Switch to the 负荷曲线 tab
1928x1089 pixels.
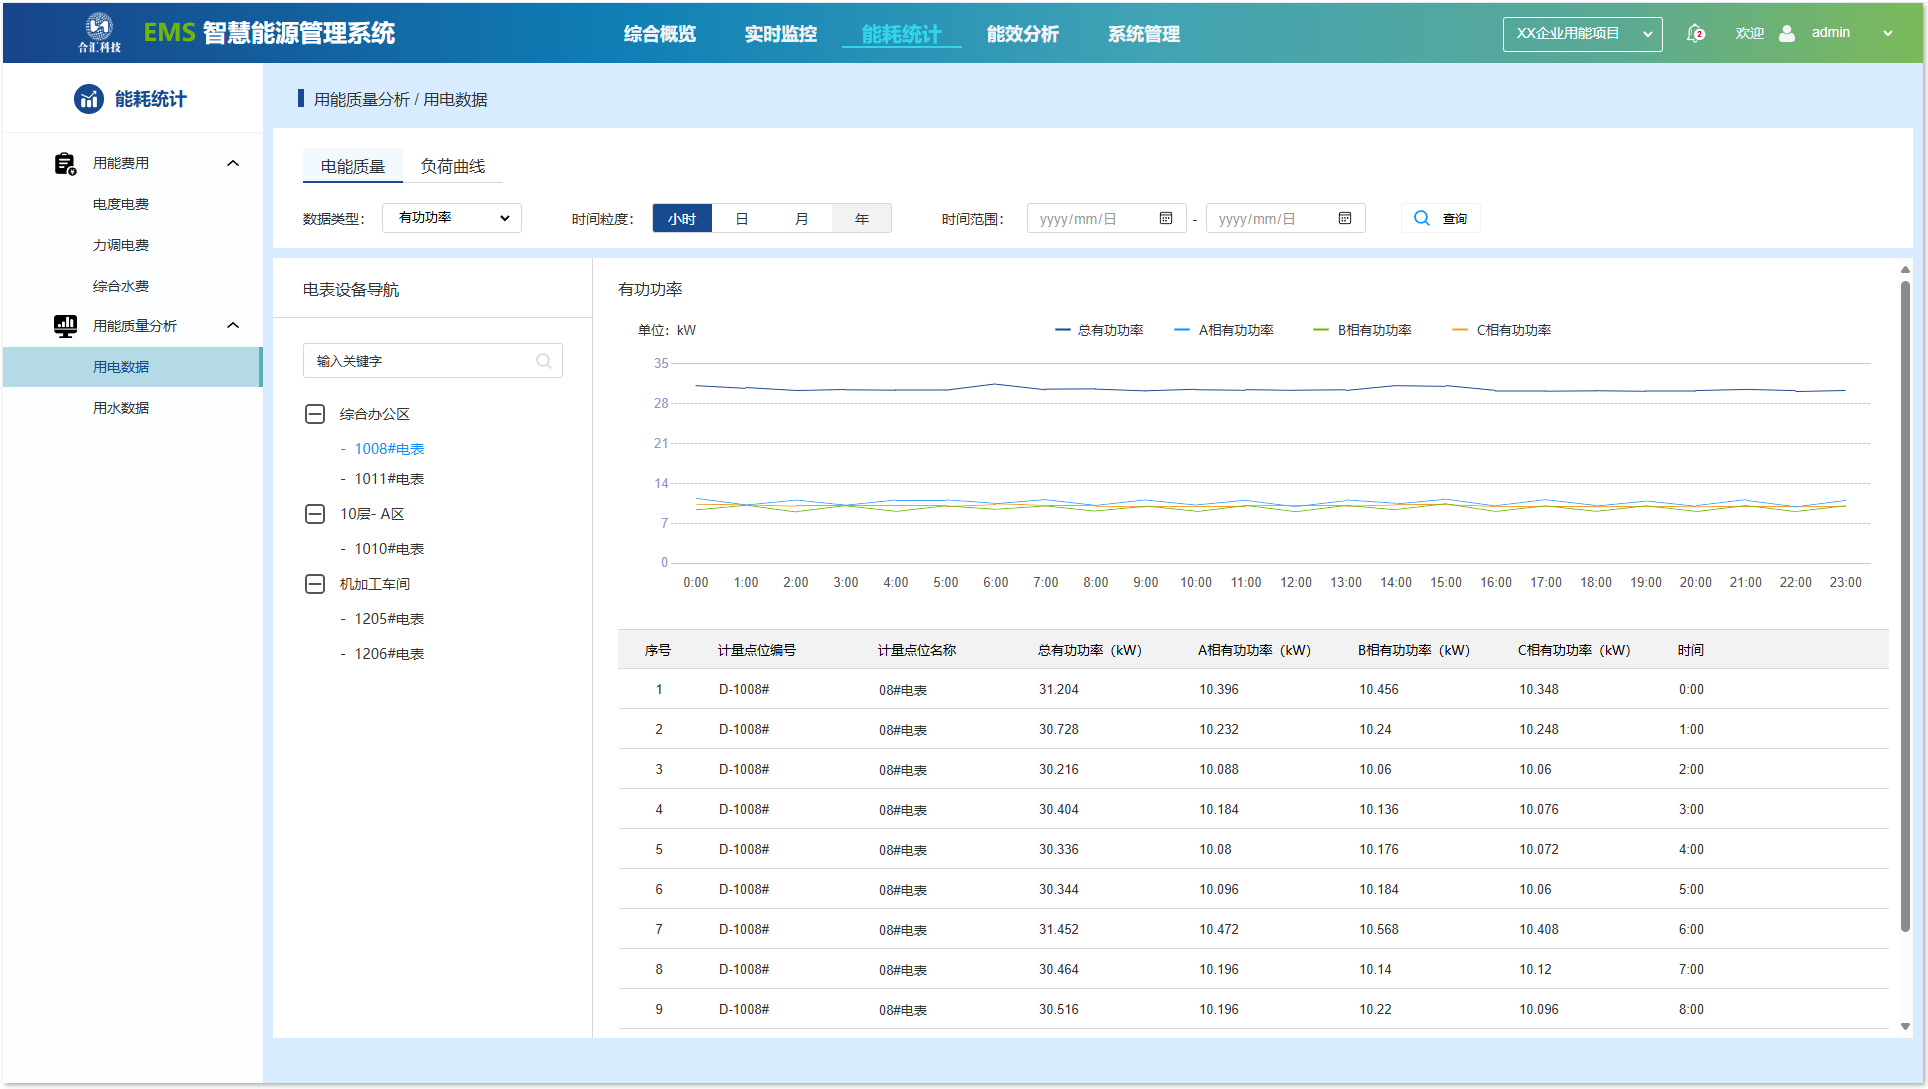[452, 166]
